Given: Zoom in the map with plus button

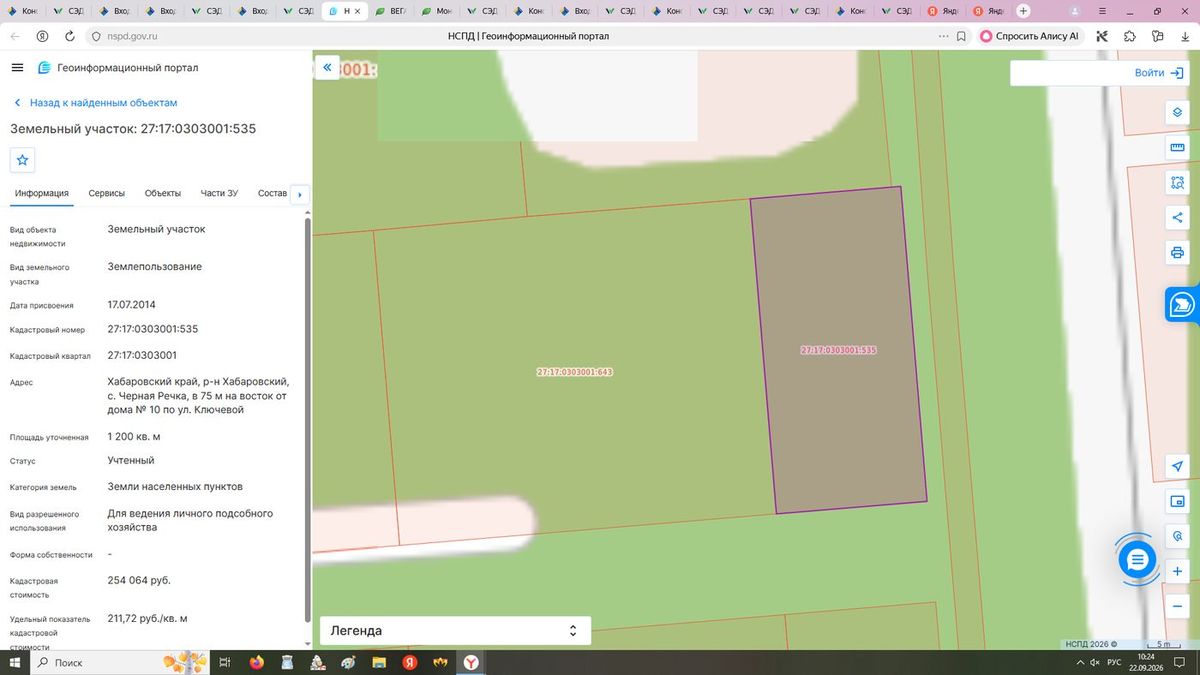Looking at the screenshot, I should (1177, 571).
